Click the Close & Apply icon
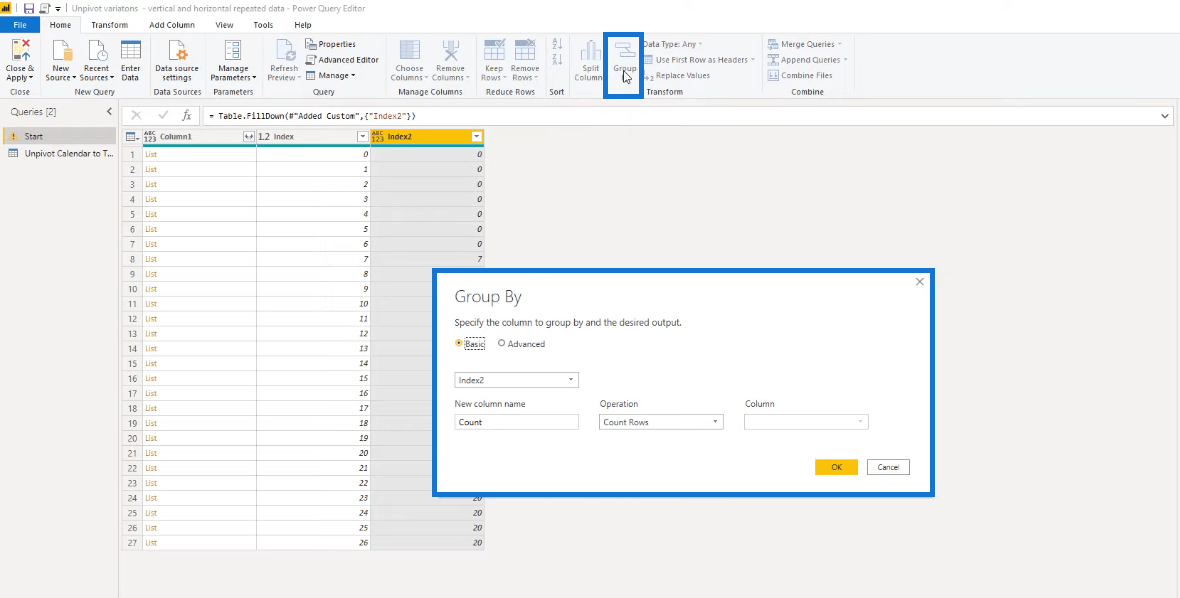Image resolution: width=1180 pixels, height=598 pixels. (20, 50)
